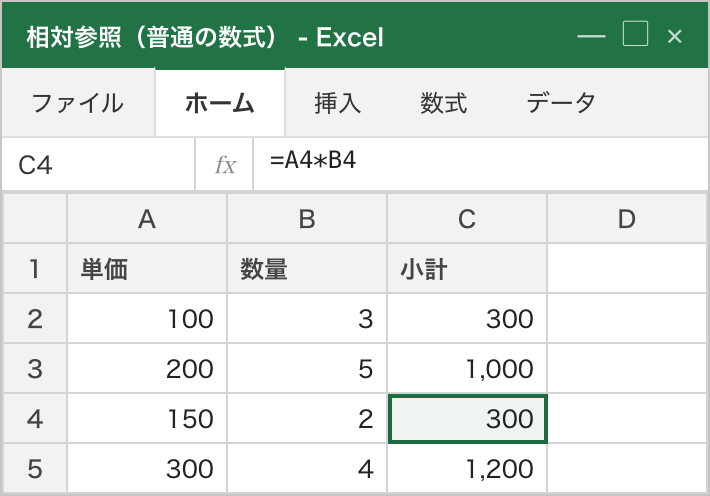Select the 数量 header cell
Image resolution: width=710 pixels, height=496 pixels.
[x=307, y=269]
